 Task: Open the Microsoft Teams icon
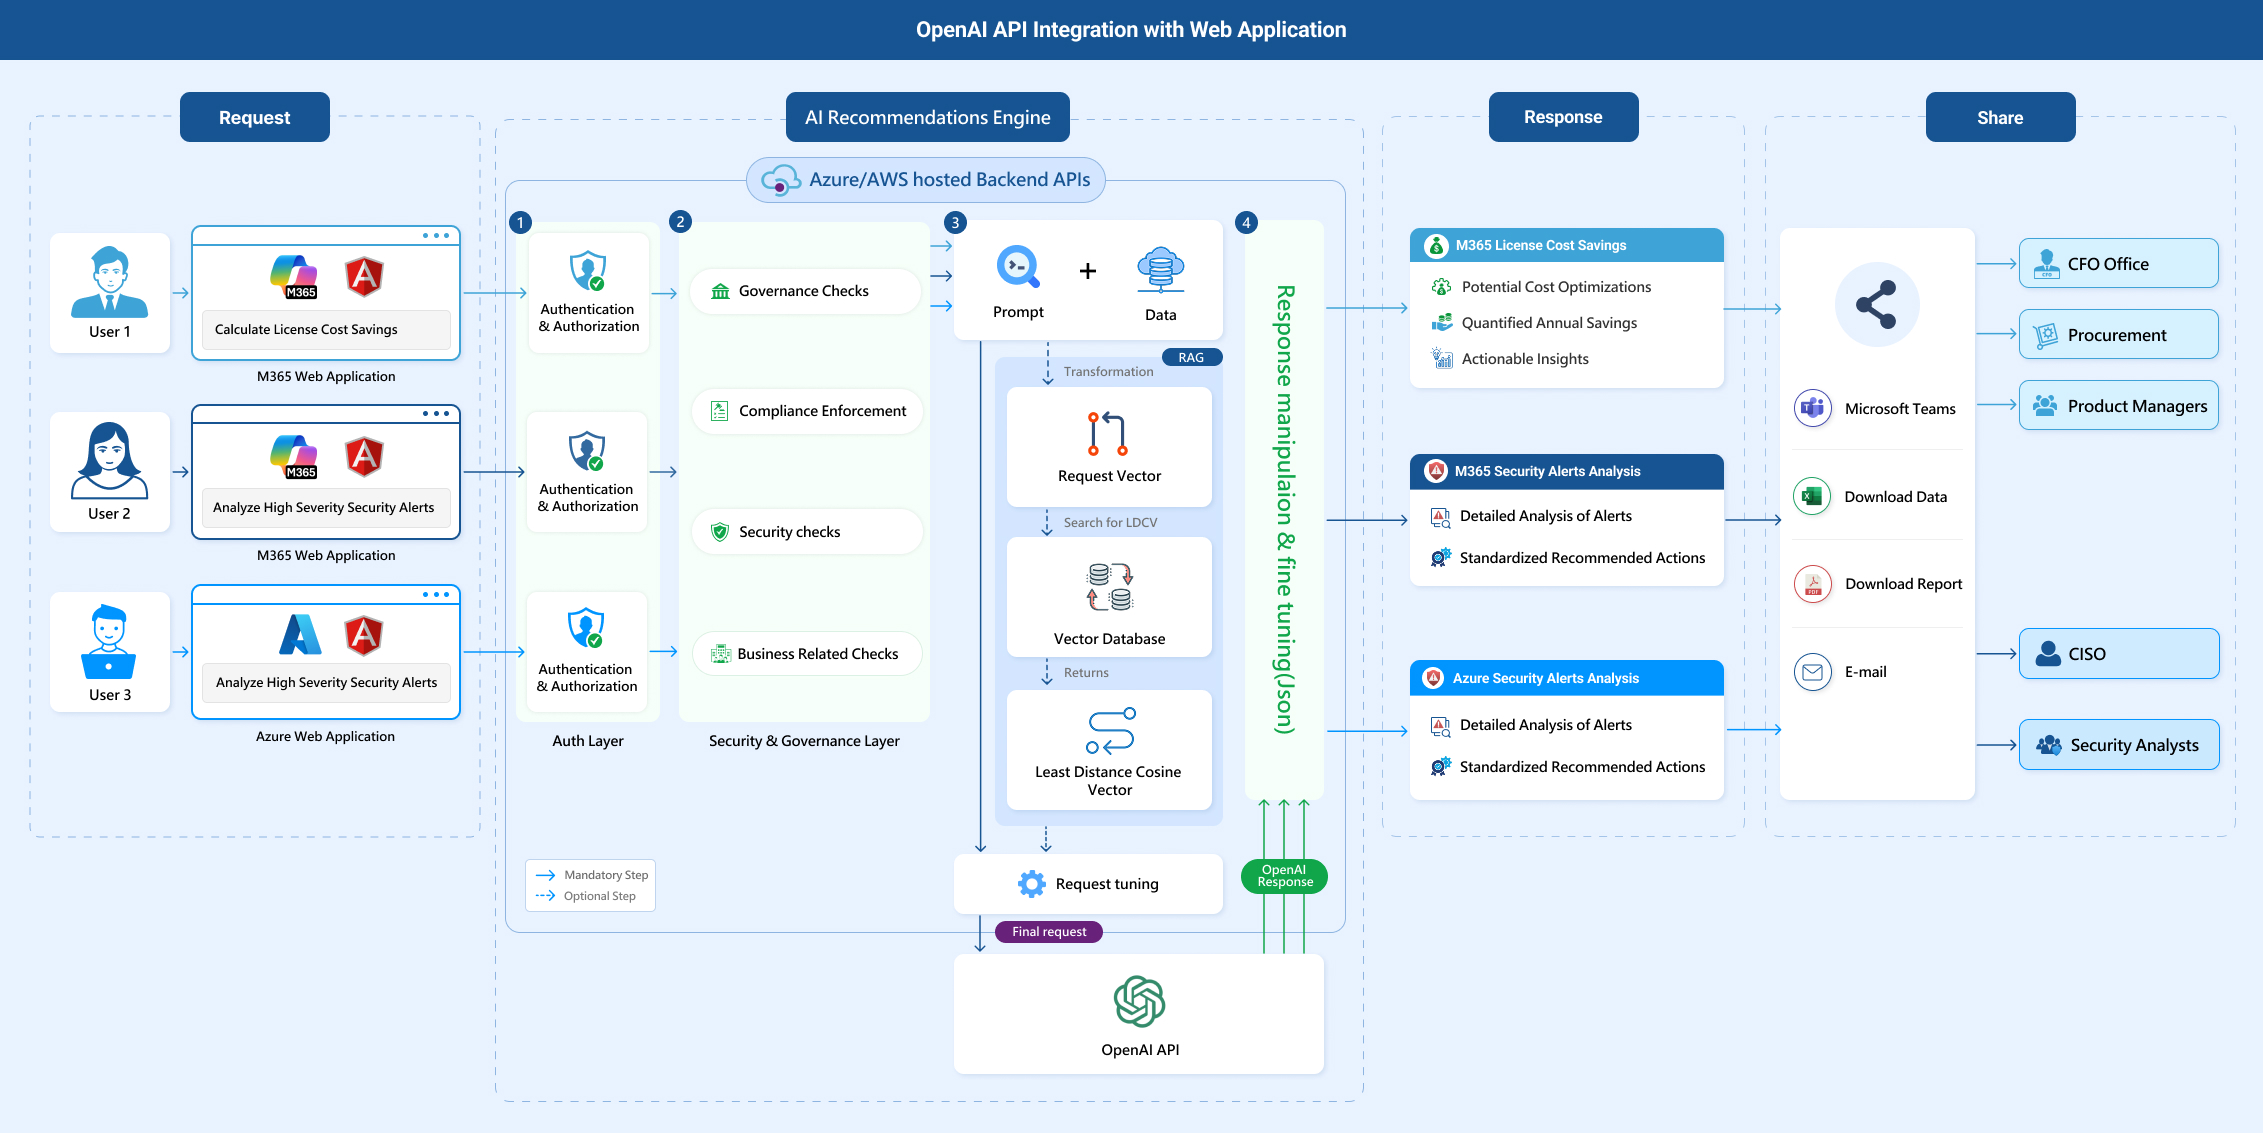(x=1813, y=408)
